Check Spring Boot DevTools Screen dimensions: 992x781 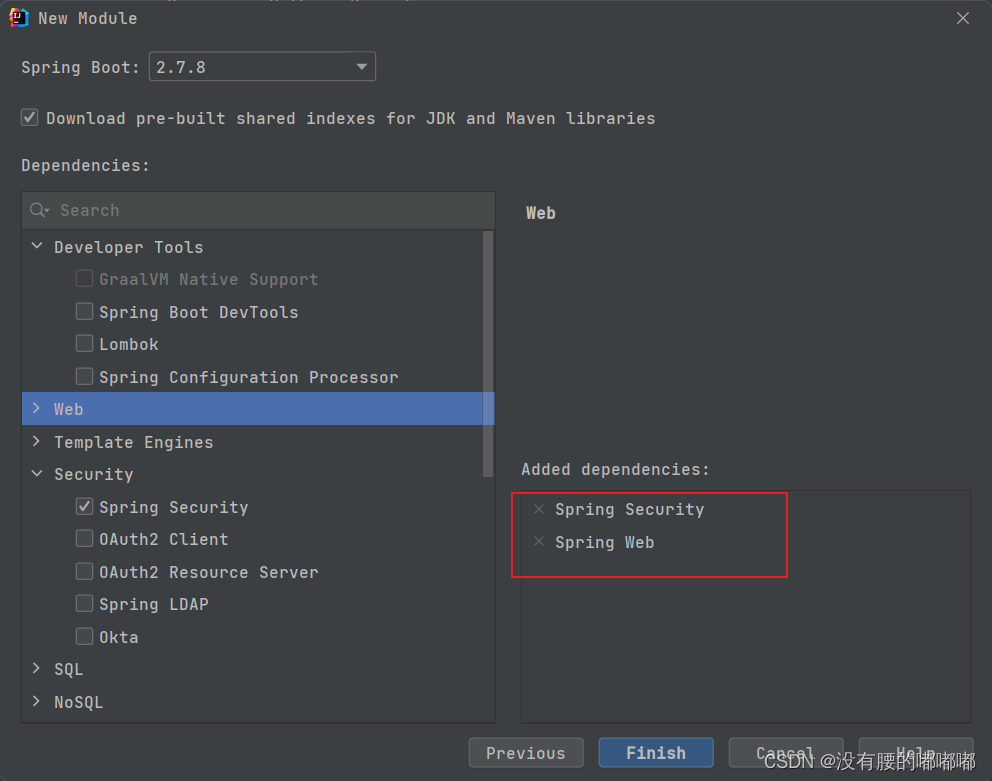[85, 312]
